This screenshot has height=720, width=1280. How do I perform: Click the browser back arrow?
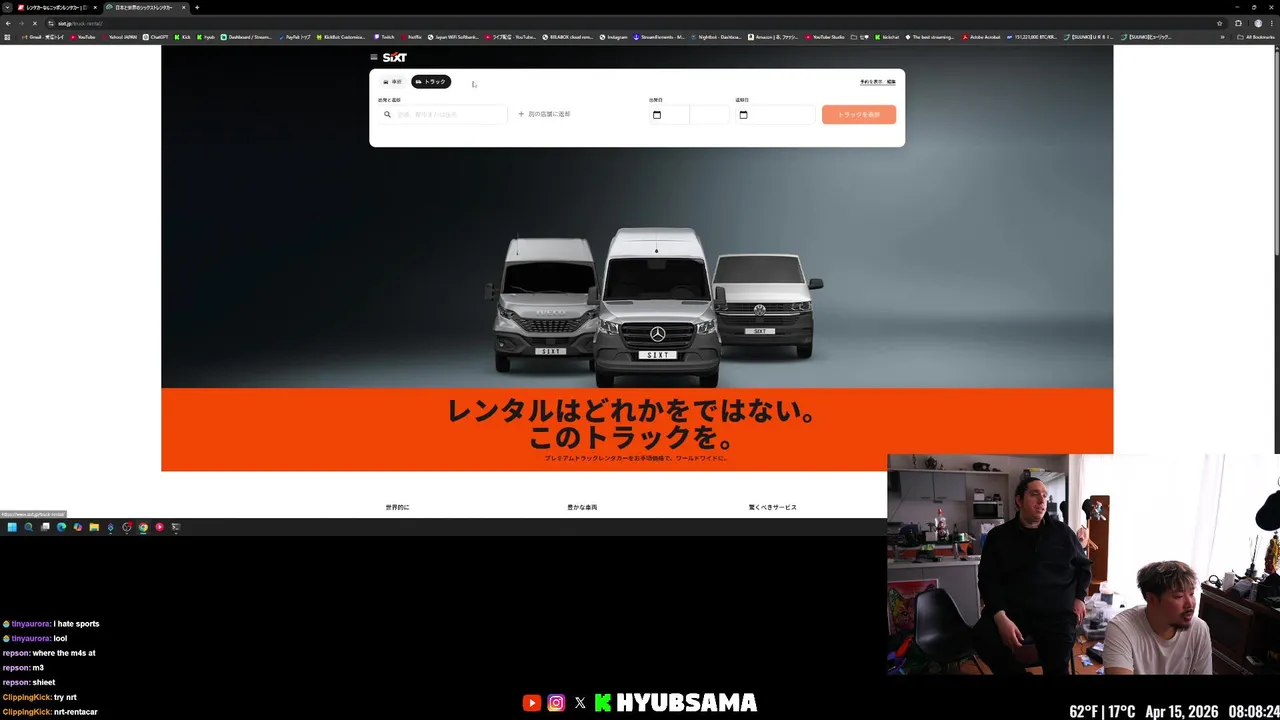(x=8, y=23)
